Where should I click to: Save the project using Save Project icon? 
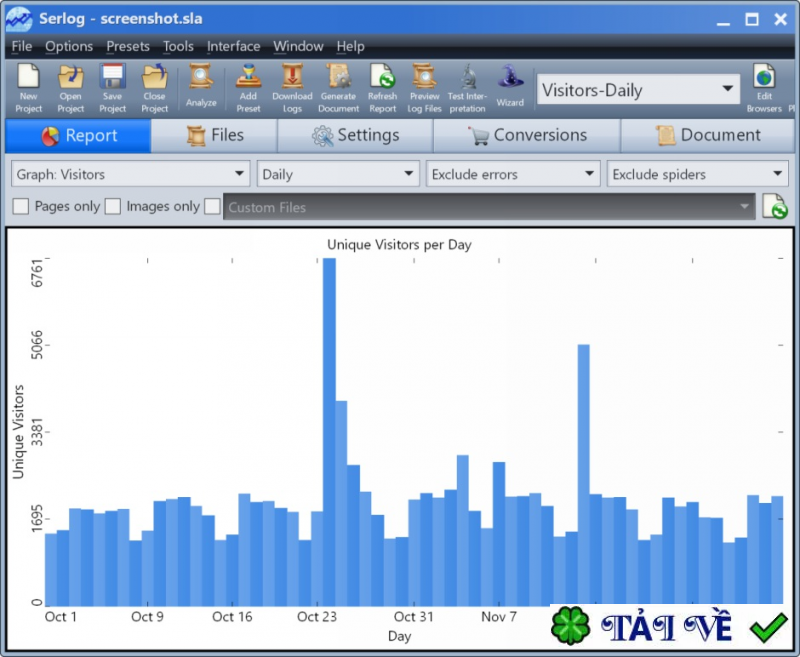112,88
